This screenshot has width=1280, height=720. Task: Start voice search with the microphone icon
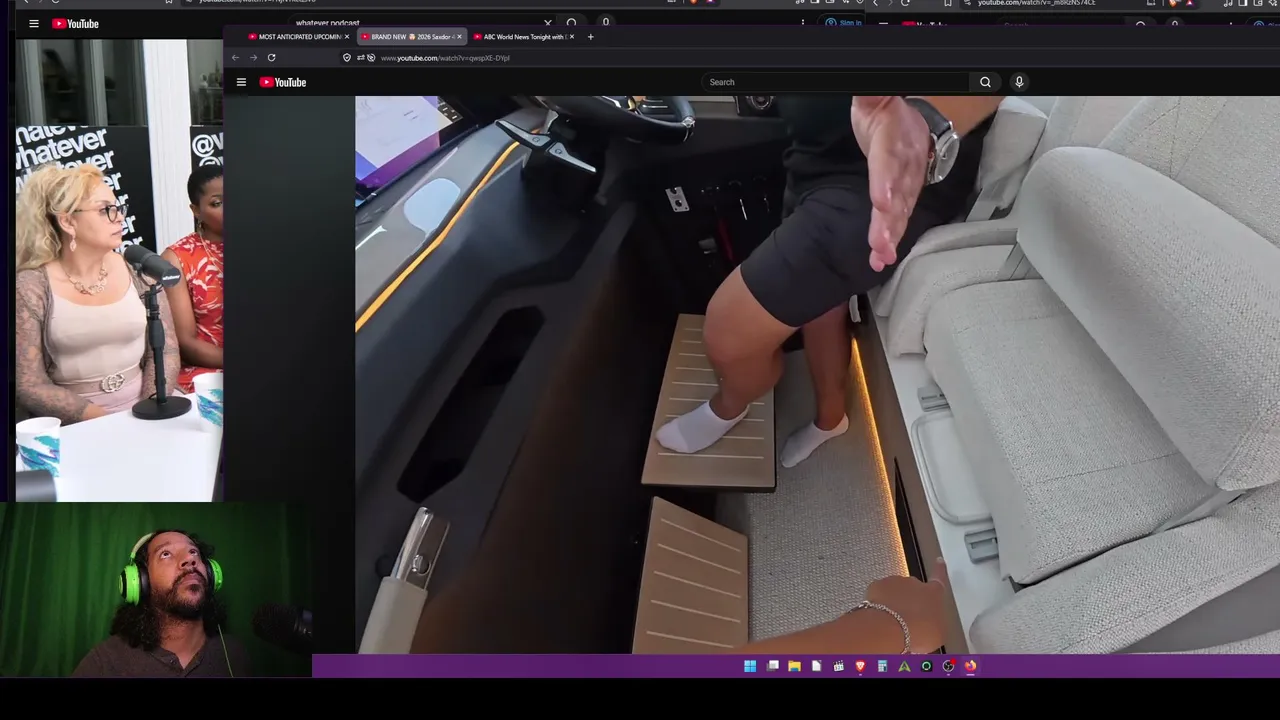(1019, 82)
